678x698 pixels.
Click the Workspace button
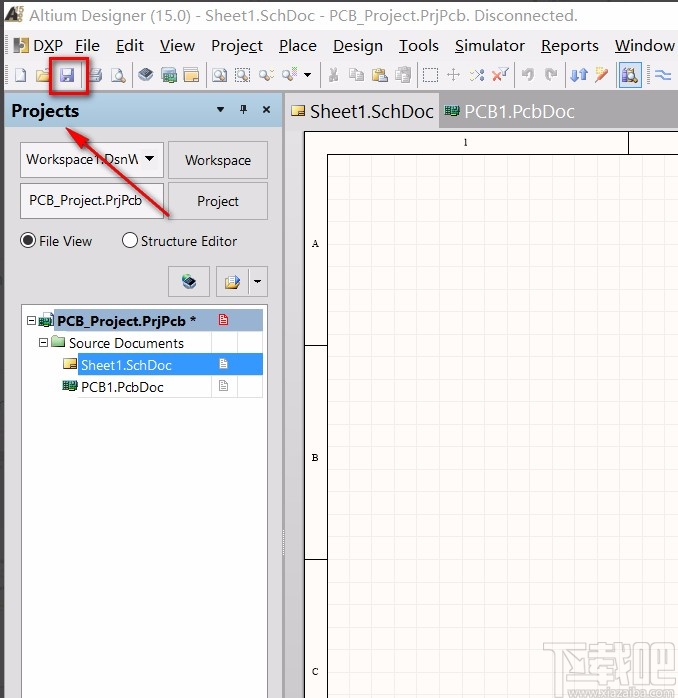[218, 160]
